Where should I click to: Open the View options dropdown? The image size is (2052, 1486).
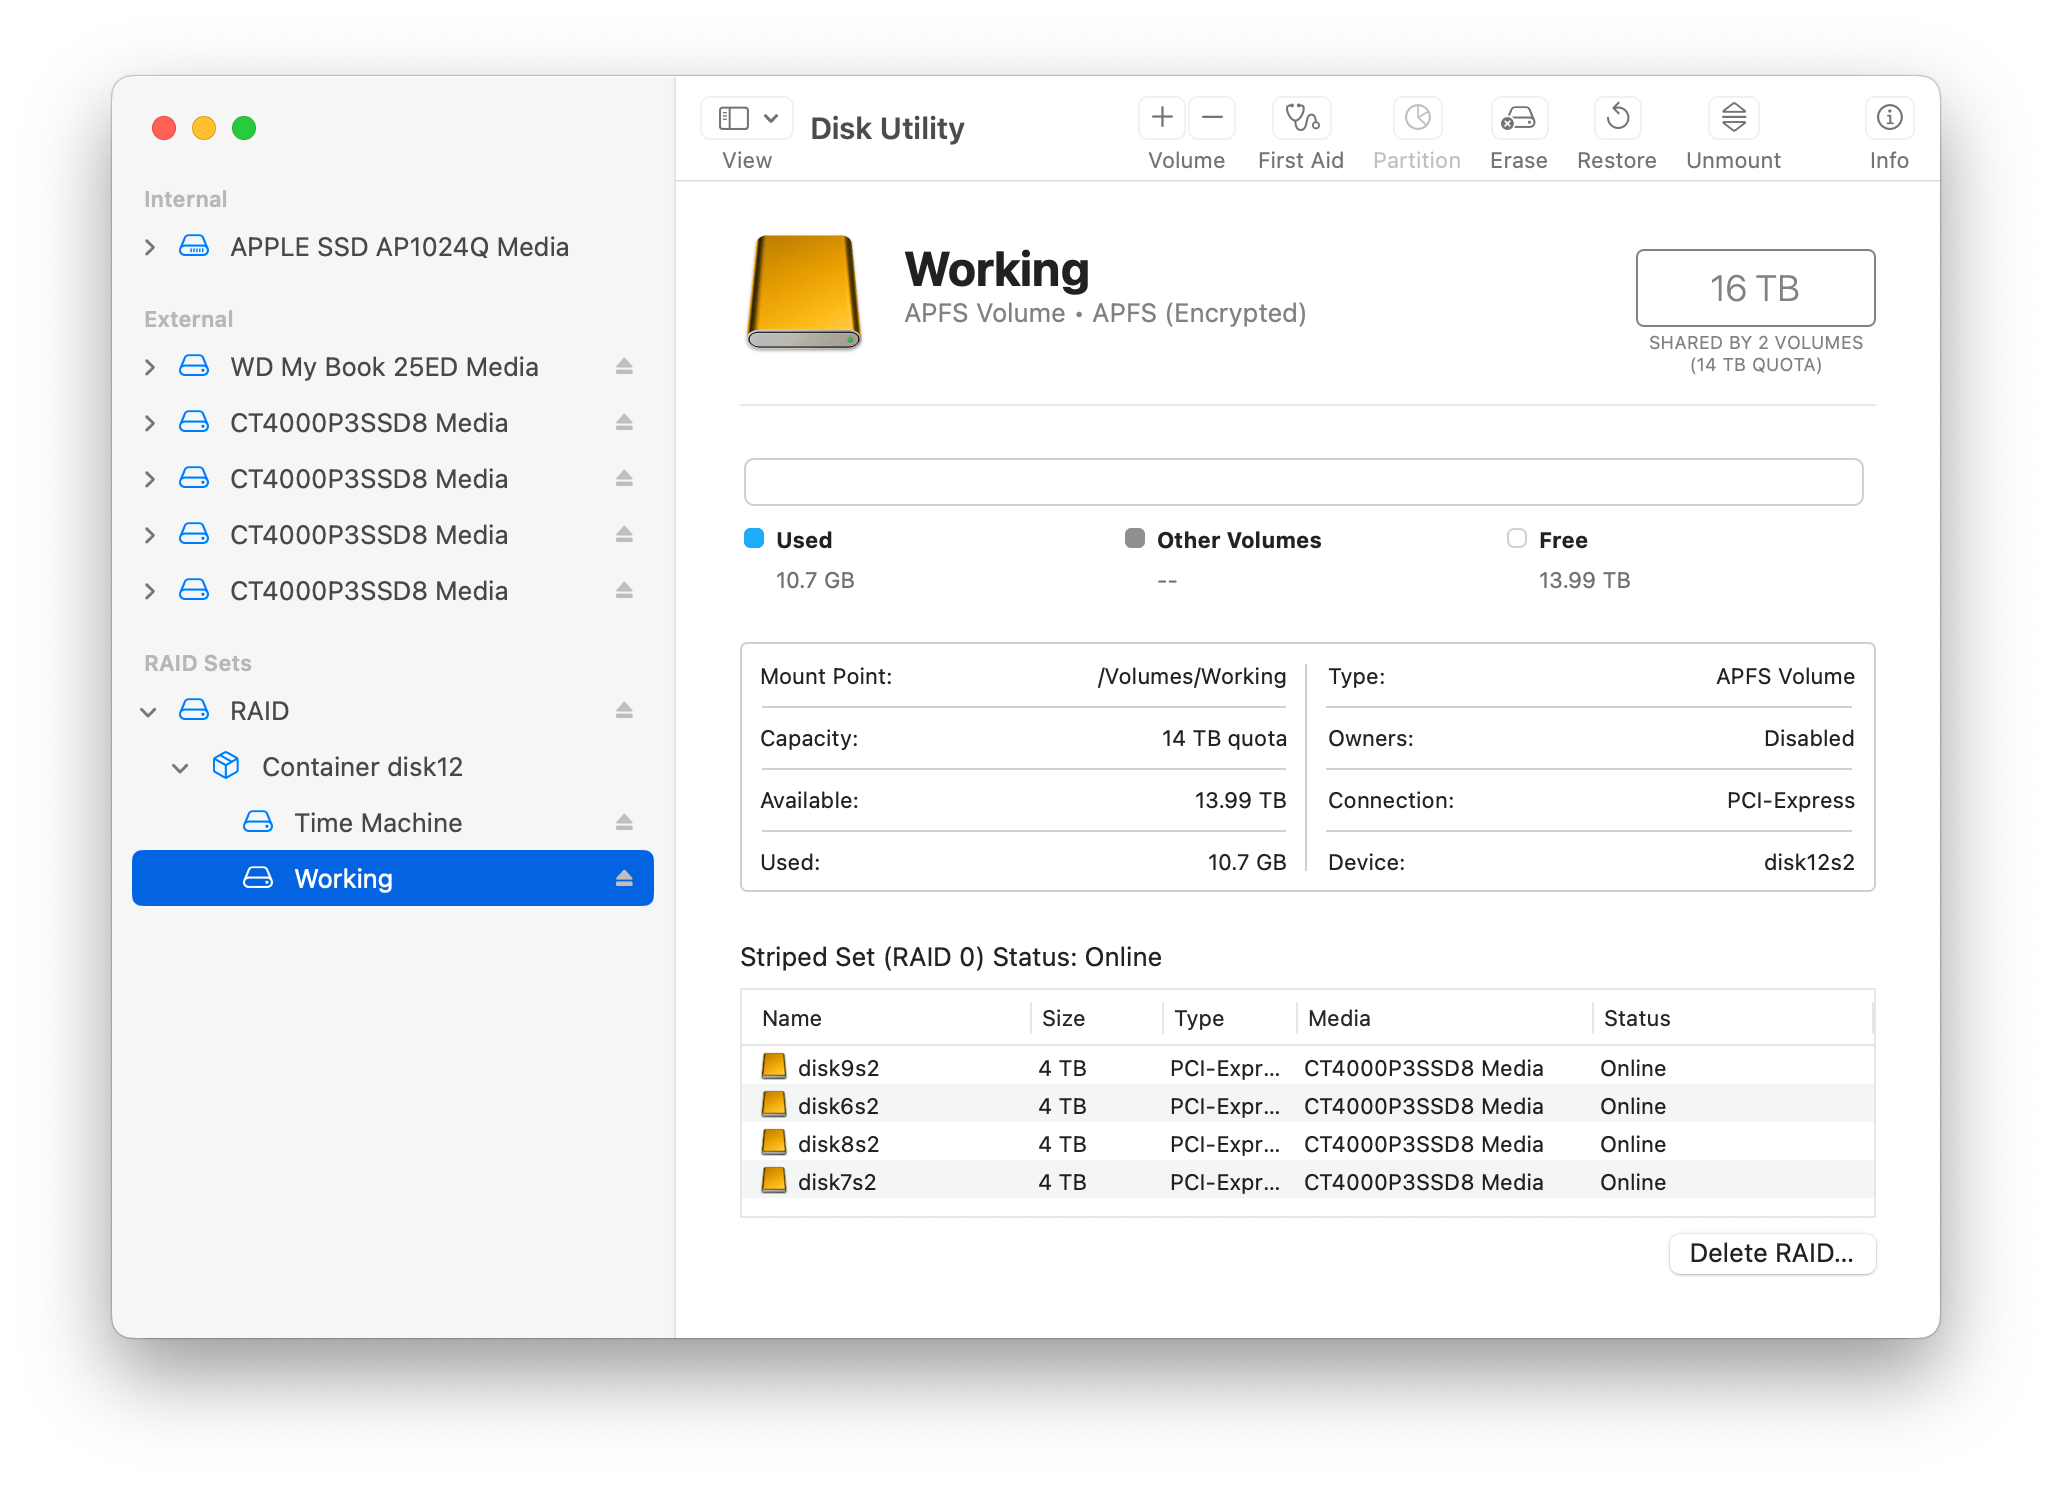click(769, 117)
